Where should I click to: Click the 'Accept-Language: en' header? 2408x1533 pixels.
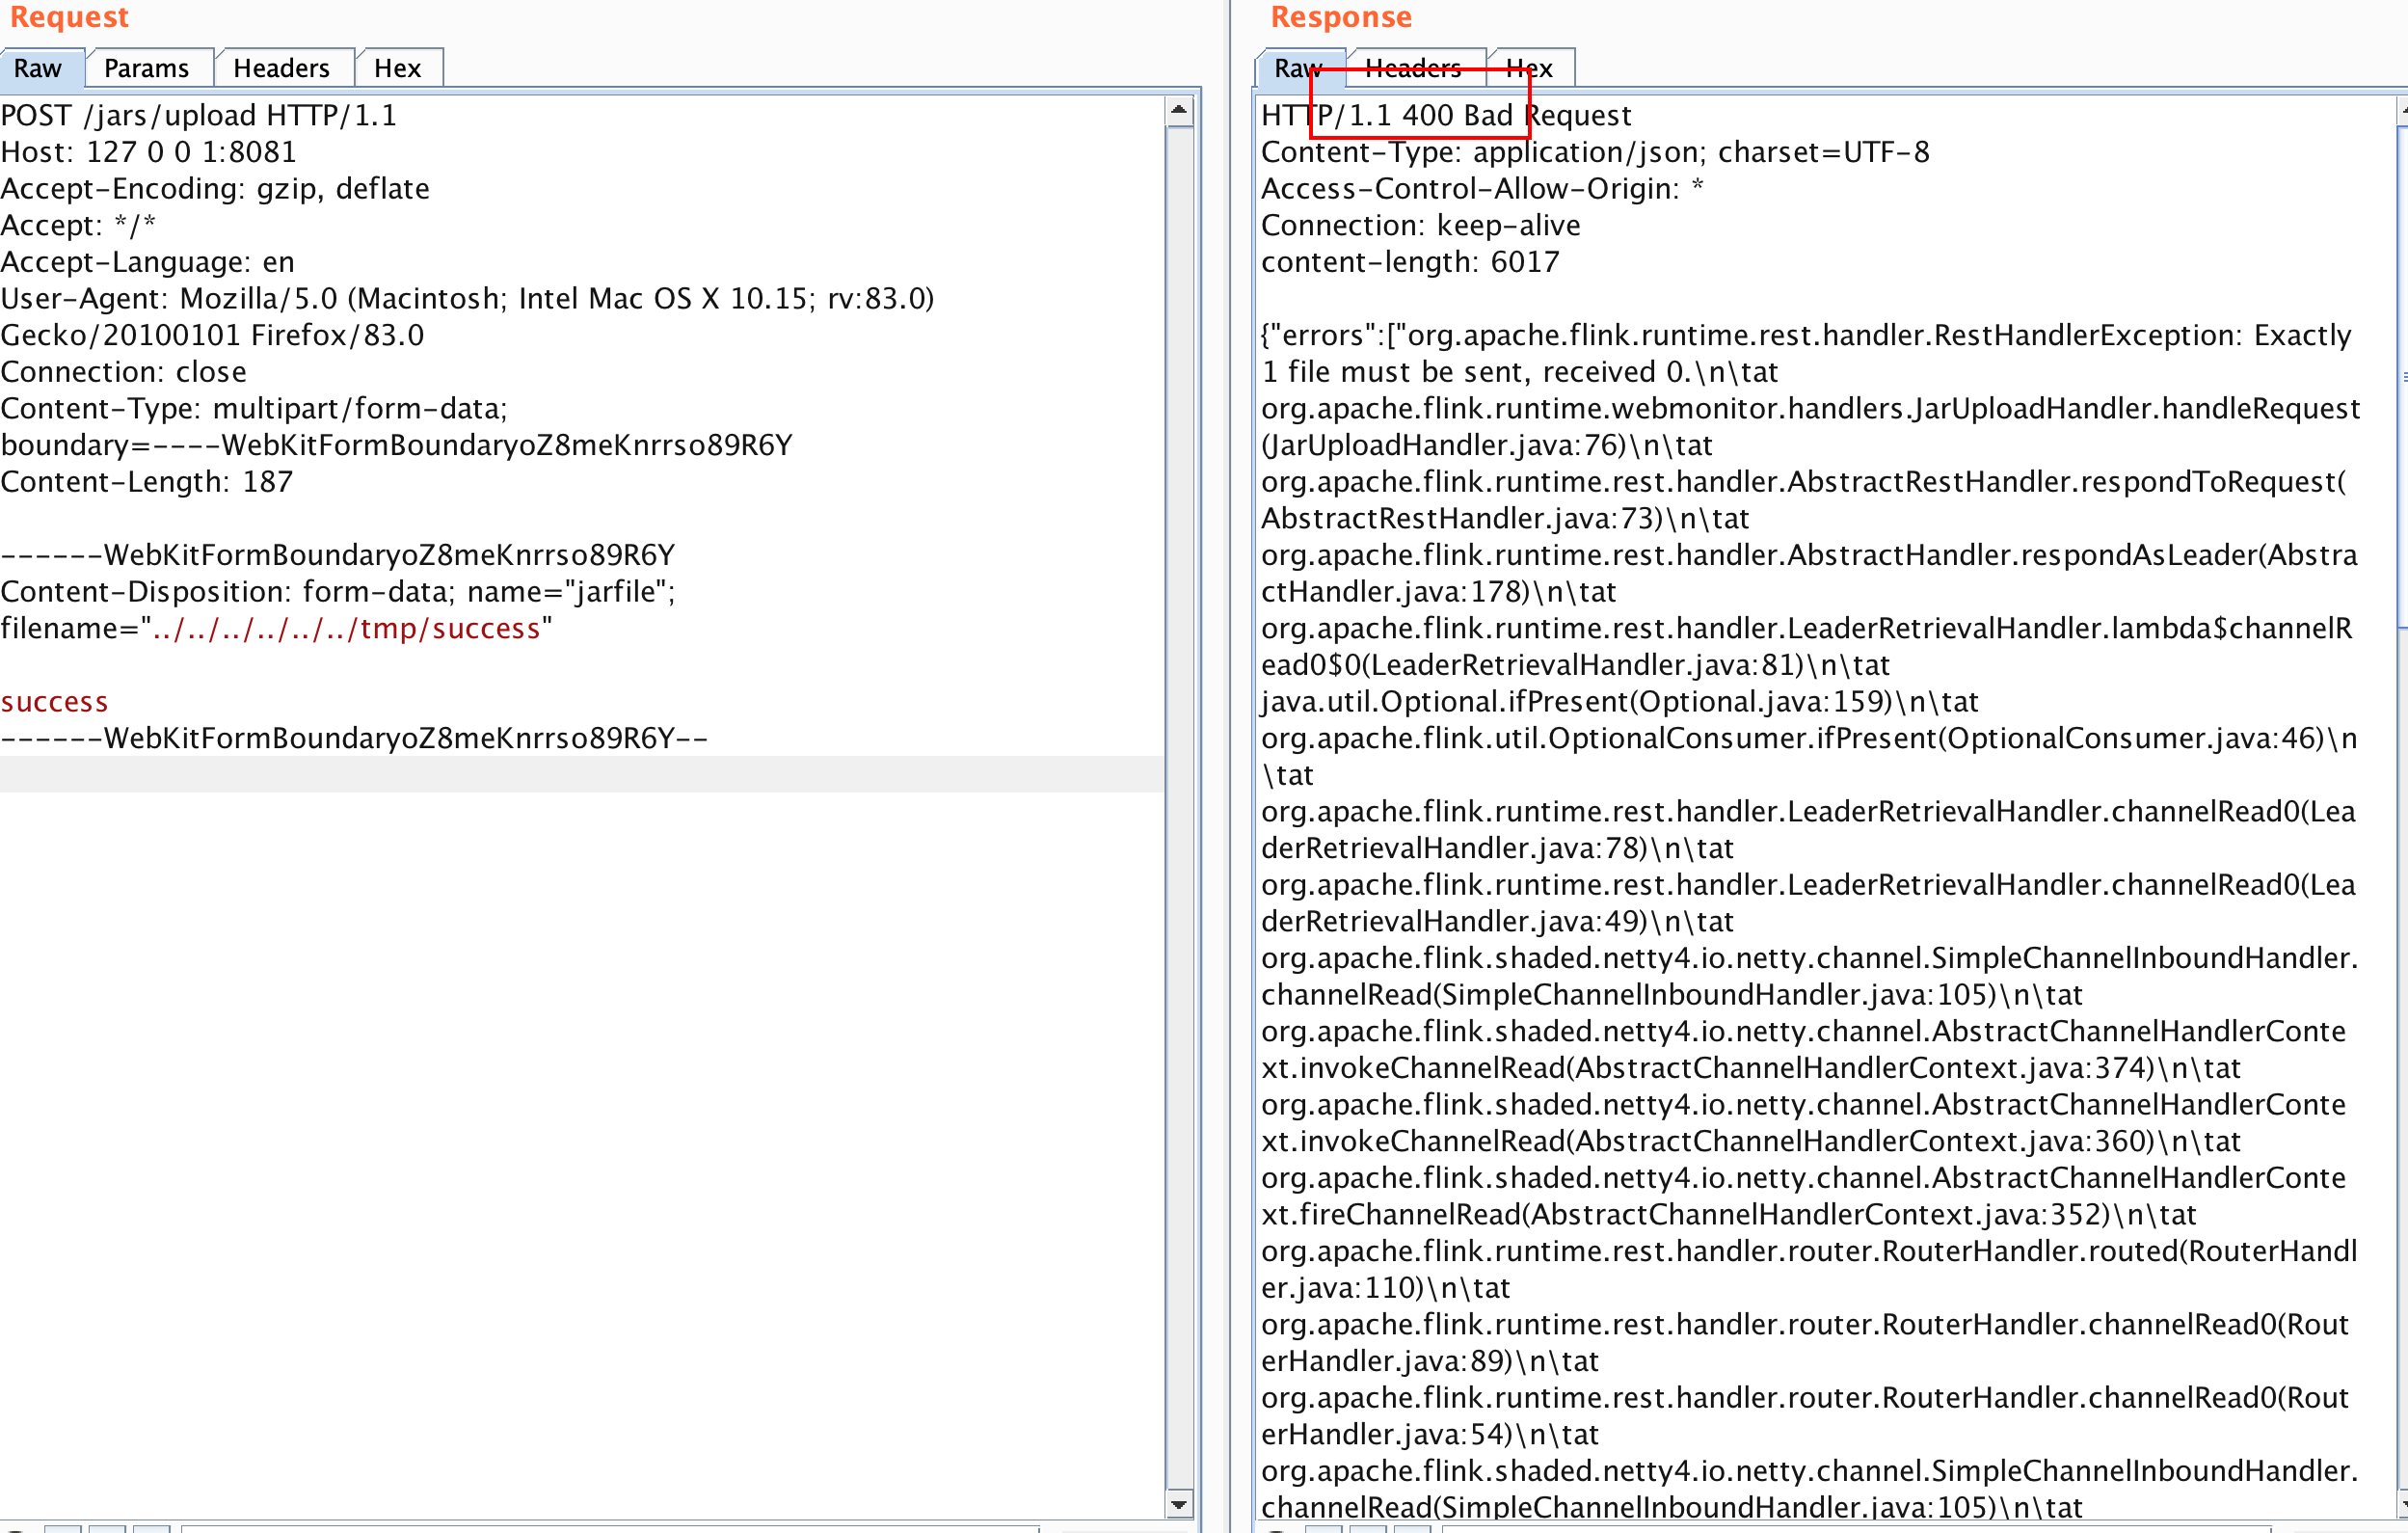147,262
